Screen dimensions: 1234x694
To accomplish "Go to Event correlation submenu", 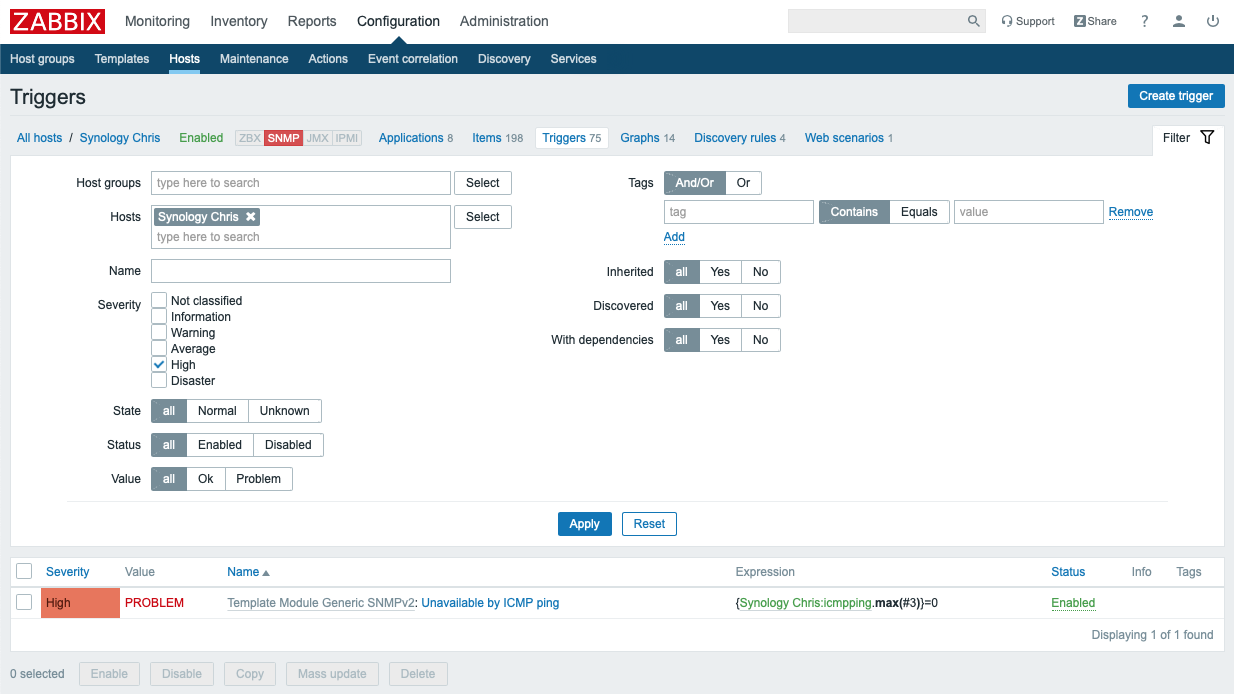I will (x=413, y=59).
